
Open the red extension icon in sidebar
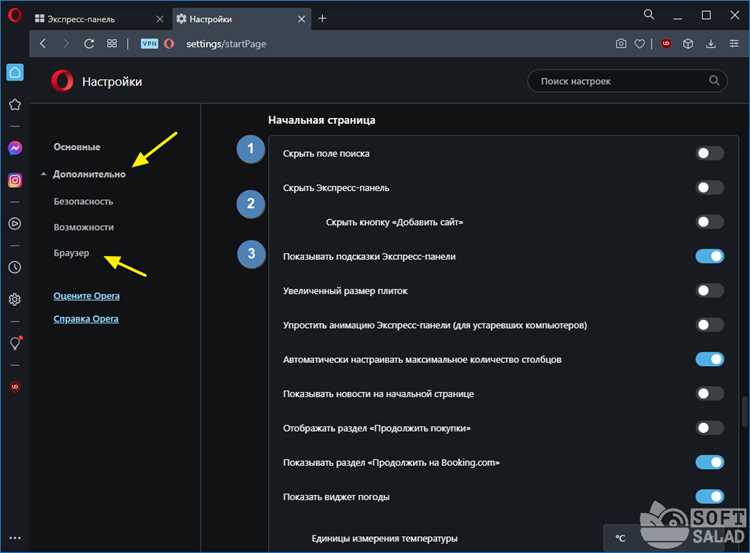click(15, 387)
